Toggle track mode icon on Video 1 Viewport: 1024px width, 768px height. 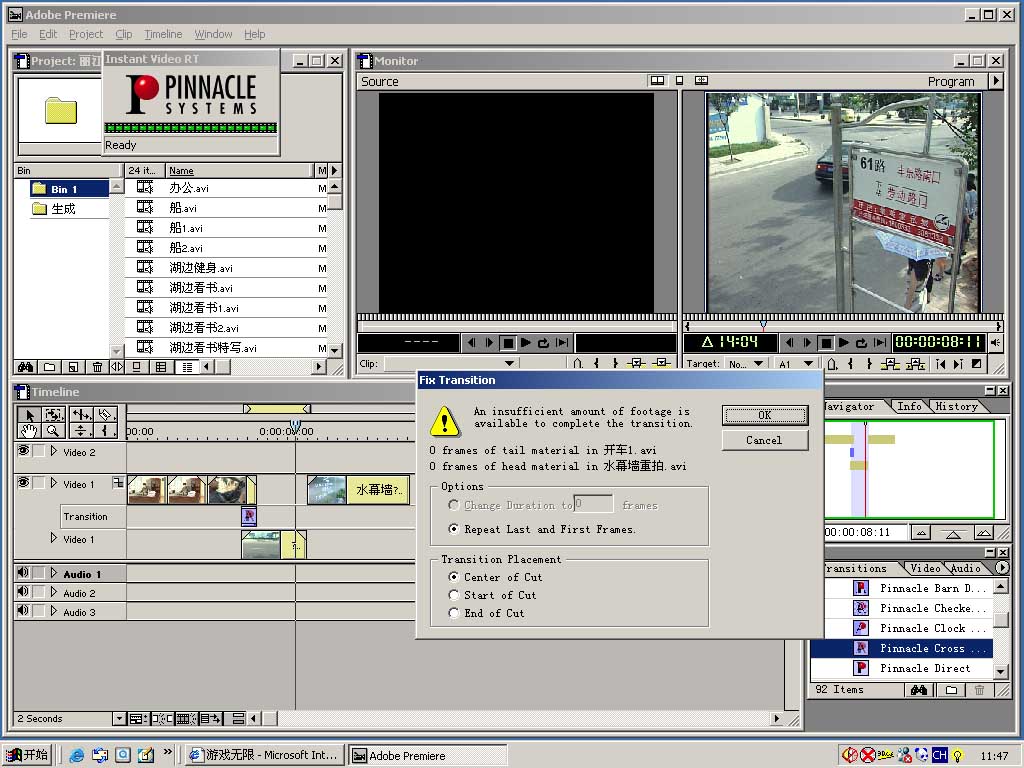coord(118,483)
